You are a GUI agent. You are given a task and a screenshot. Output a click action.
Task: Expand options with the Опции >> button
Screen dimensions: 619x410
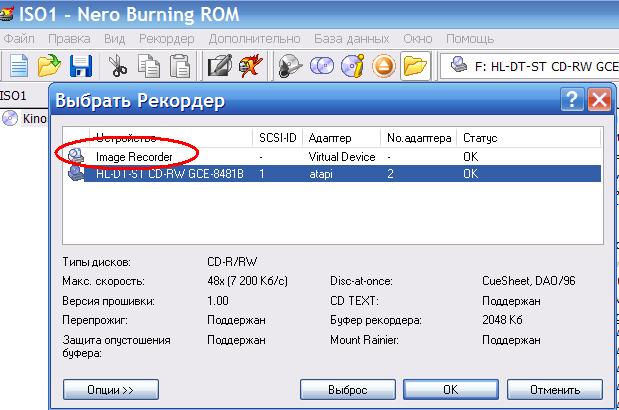click(x=111, y=389)
